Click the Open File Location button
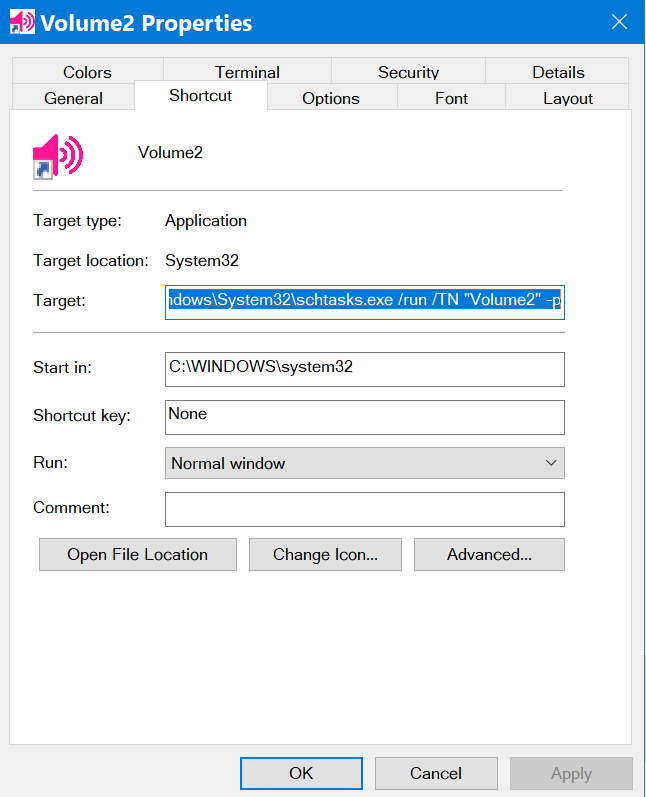 pos(138,555)
